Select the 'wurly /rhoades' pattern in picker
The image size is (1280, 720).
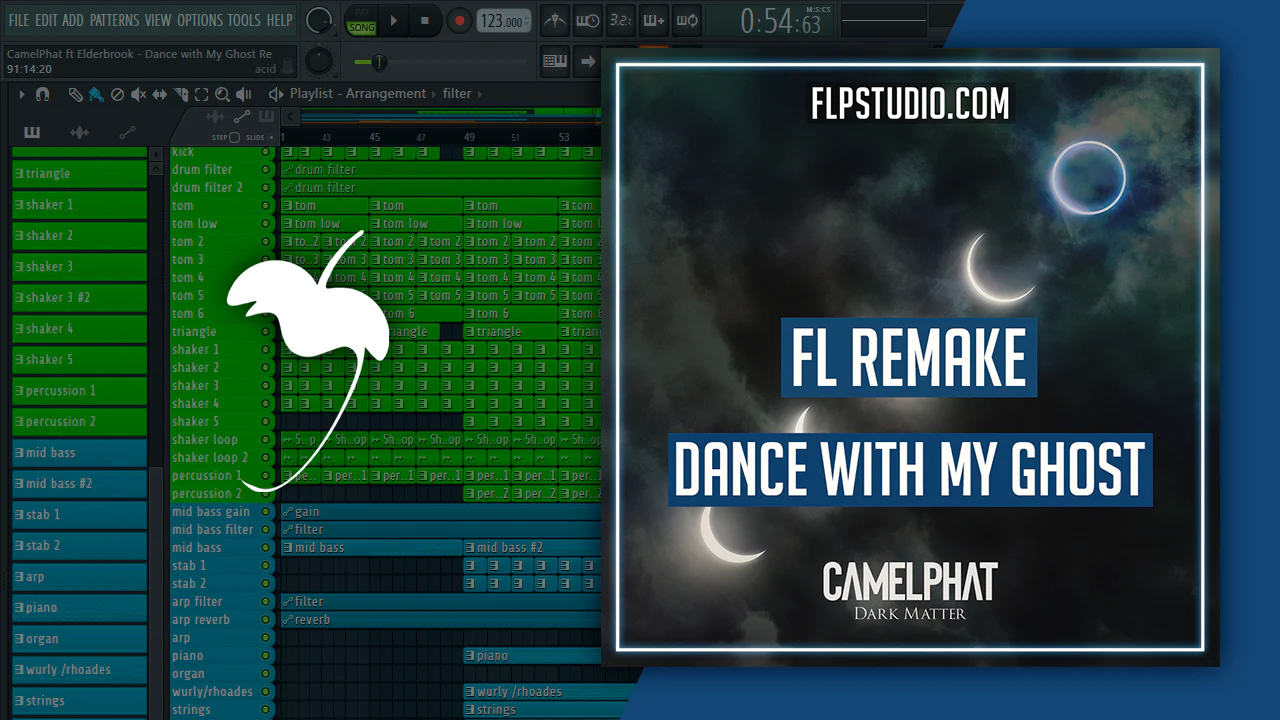click(x=79, y=669)
